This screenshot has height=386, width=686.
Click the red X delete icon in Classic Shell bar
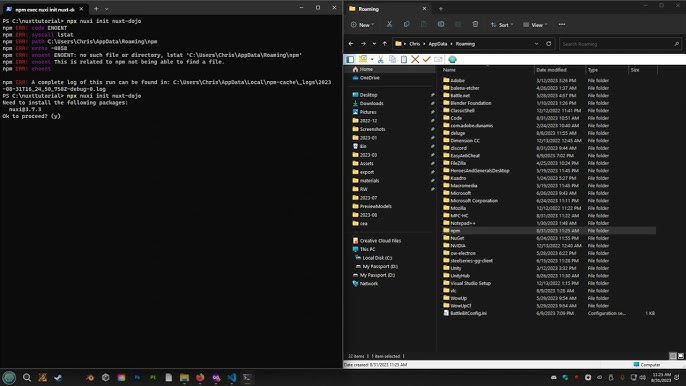(x=415, y=59)
